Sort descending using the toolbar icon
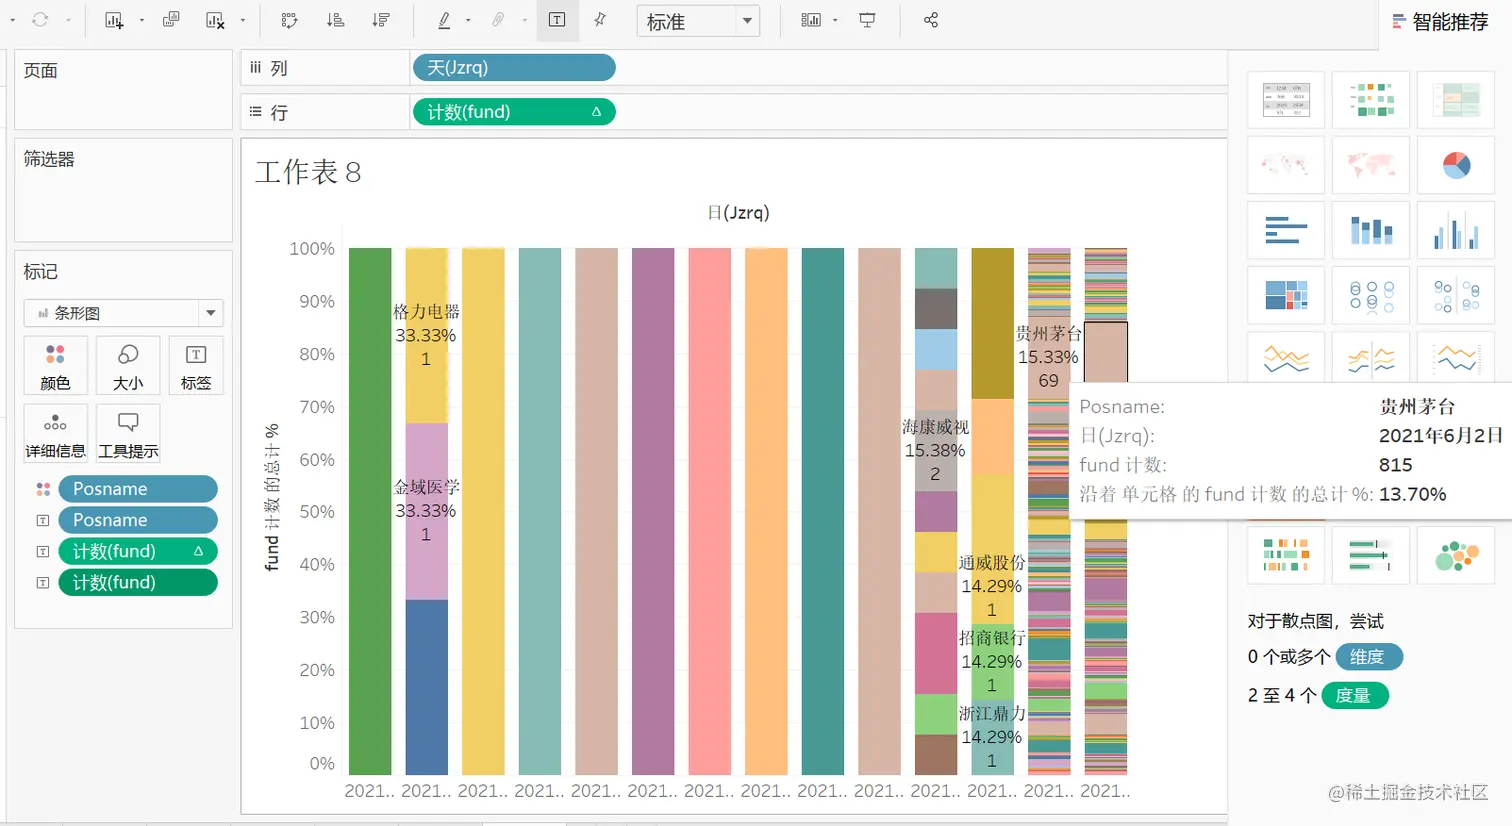Screen dimensions: 1512x826 pos(381,20)
